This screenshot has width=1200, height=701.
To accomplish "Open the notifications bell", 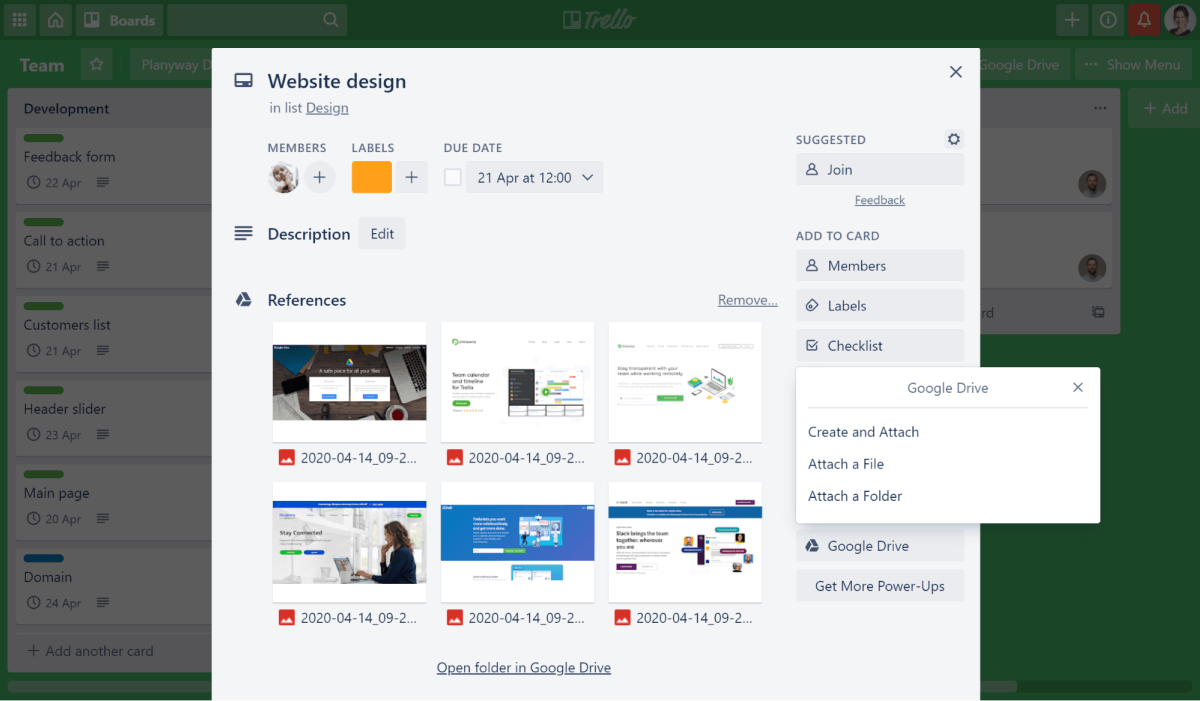I will click(x=1144, y=19).
